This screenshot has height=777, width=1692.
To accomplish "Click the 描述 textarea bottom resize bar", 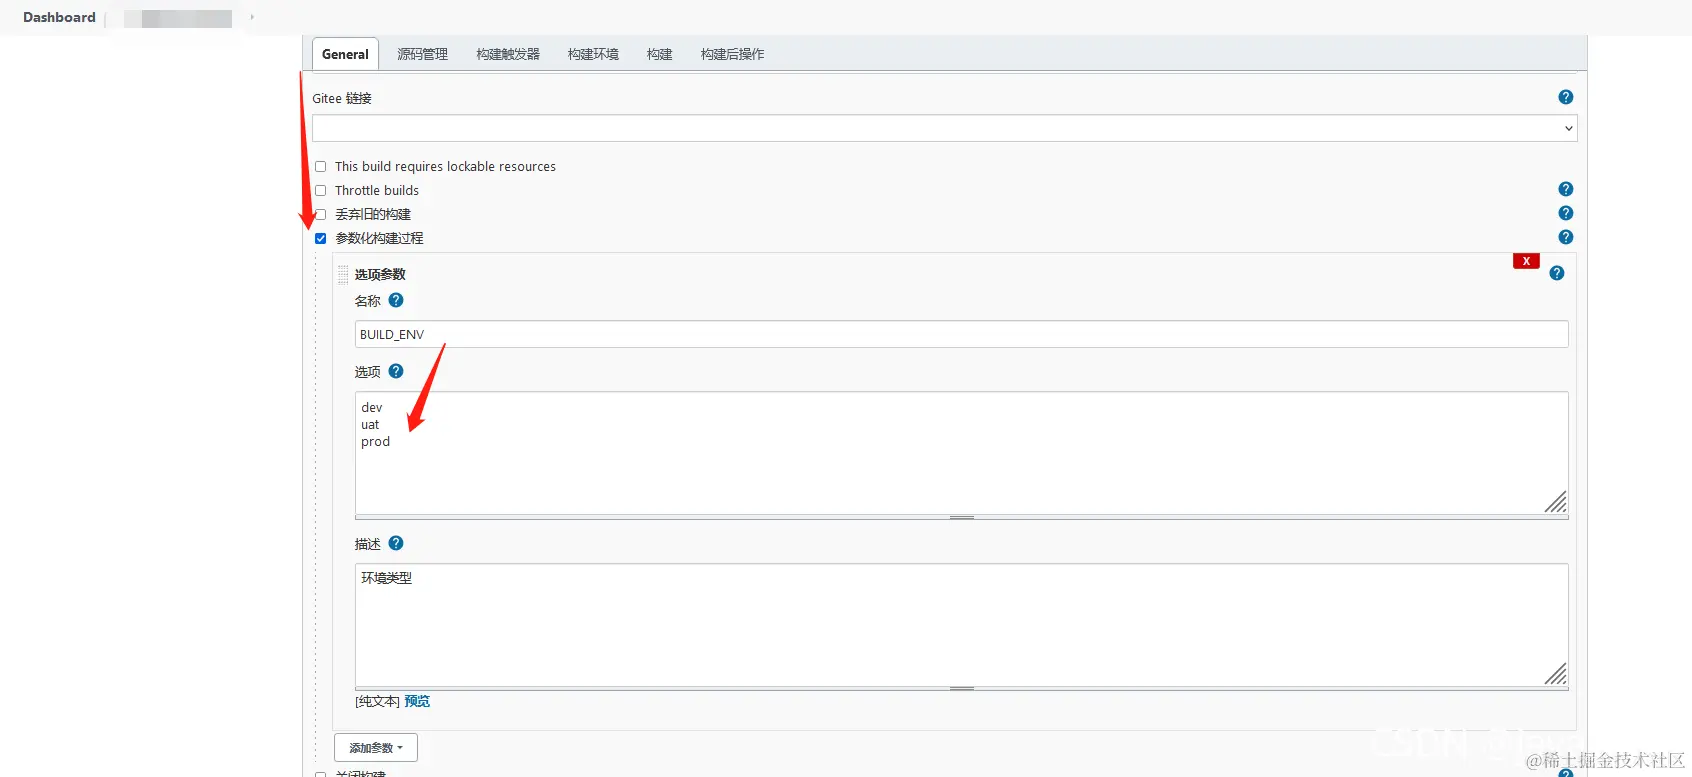I will [961, 689].
